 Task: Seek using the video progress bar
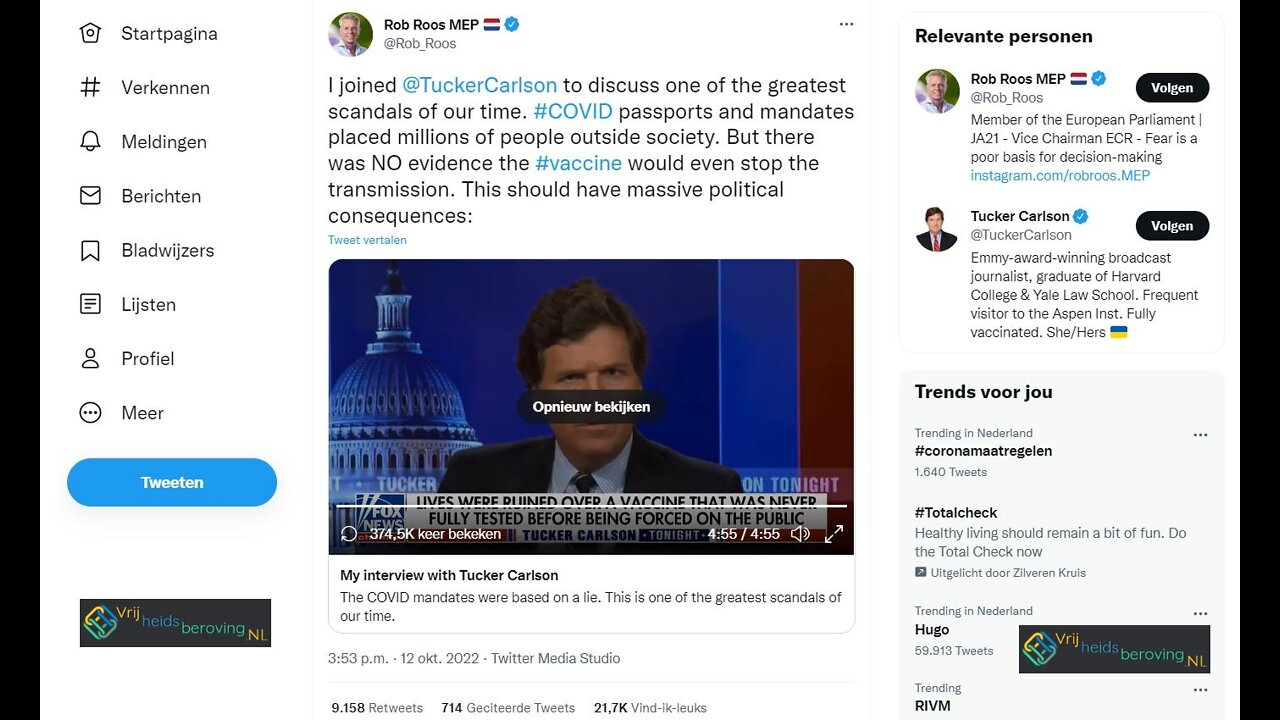[590, 507]
